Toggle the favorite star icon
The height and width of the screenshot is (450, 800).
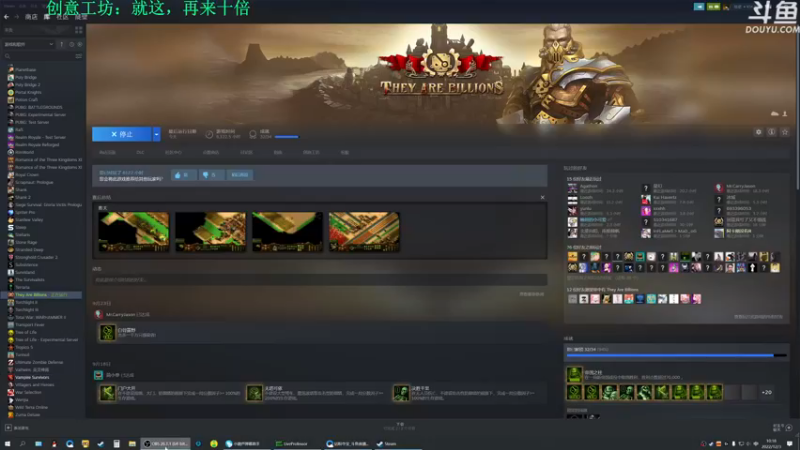785,132
